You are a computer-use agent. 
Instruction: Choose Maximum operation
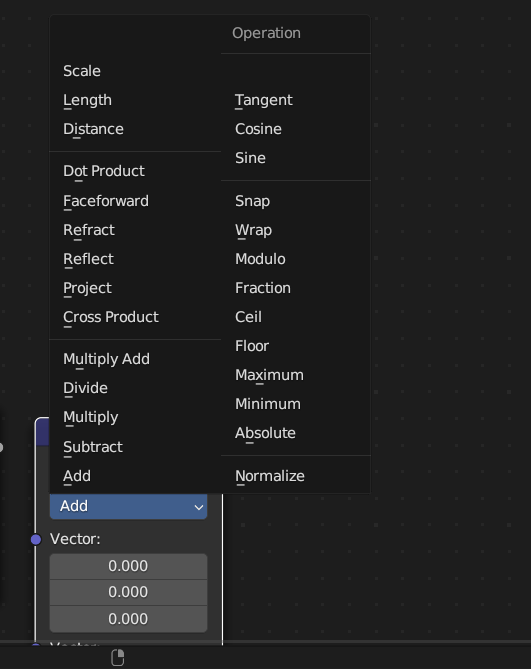[x=296, y=375]
